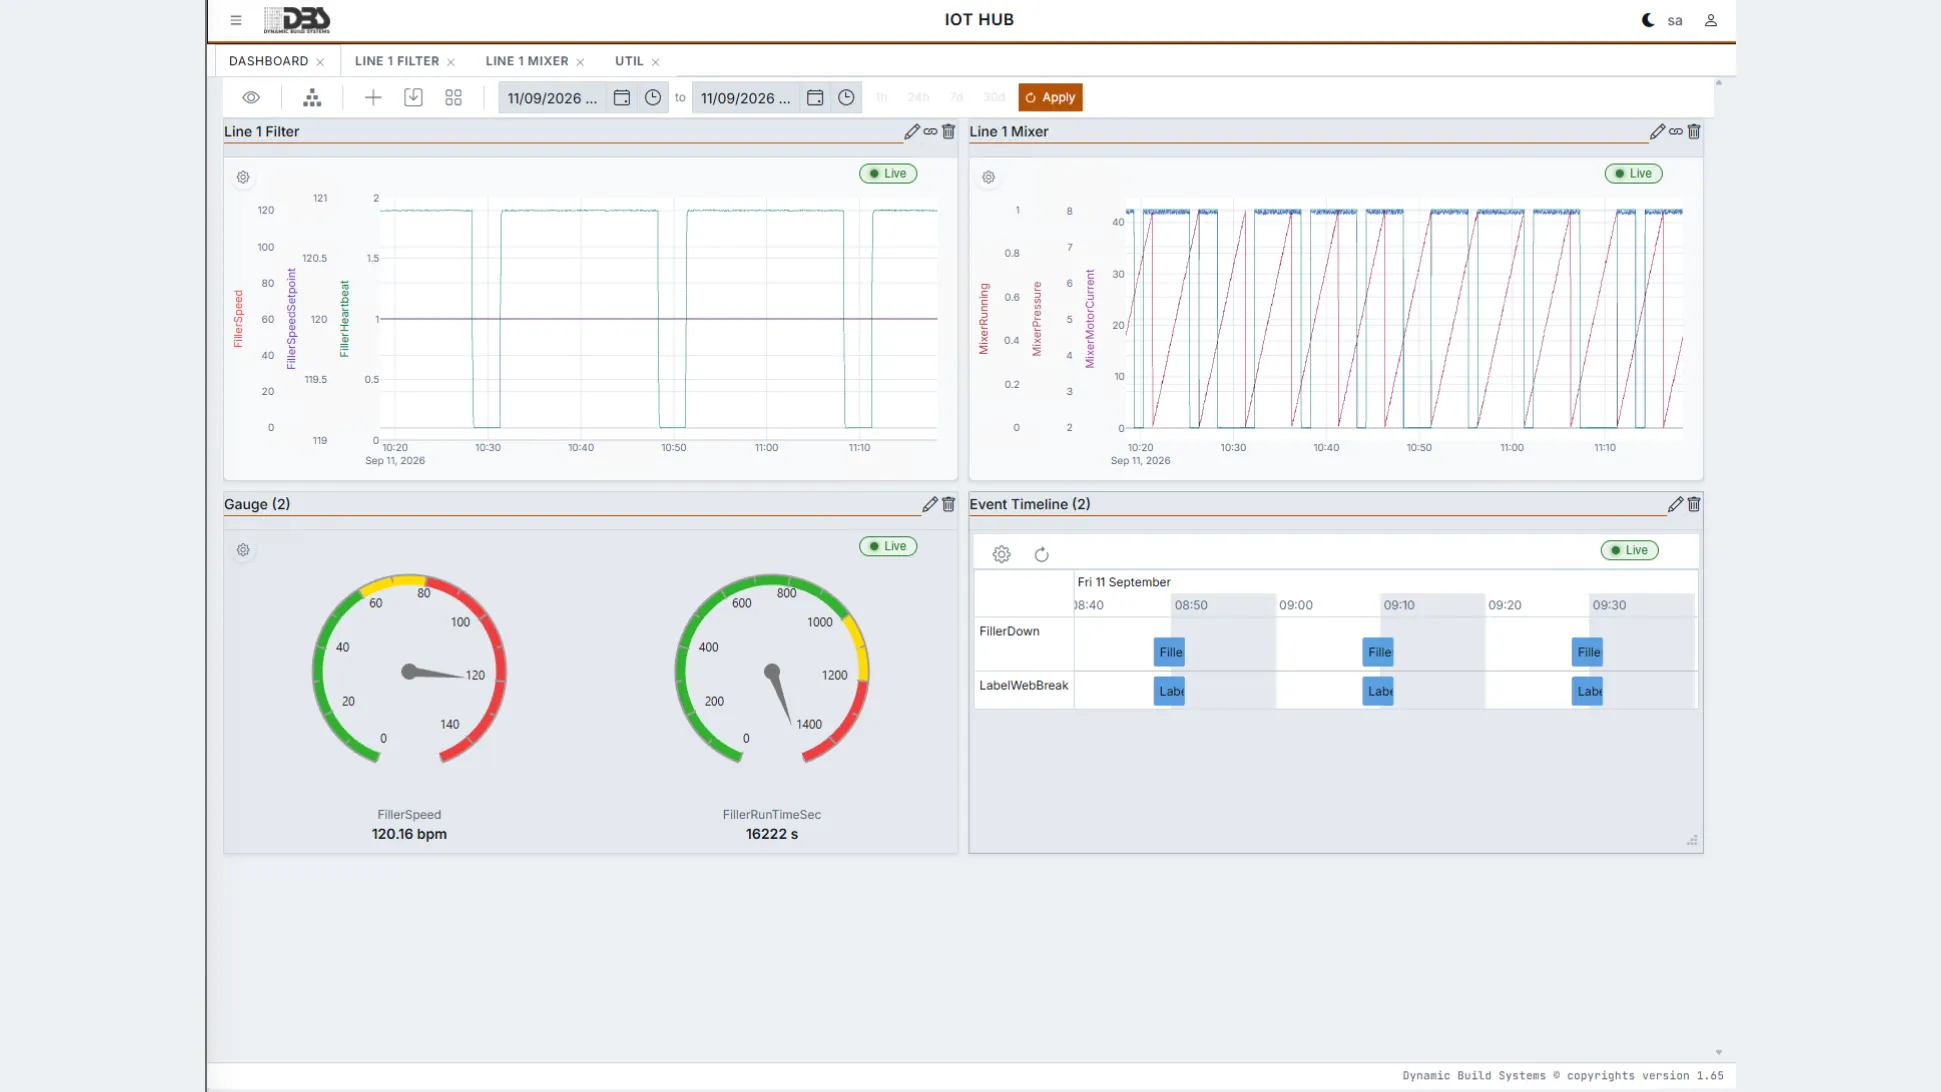
Task: Toggle Live mode on Line 1 Filter
Action: tap(888, 173)
